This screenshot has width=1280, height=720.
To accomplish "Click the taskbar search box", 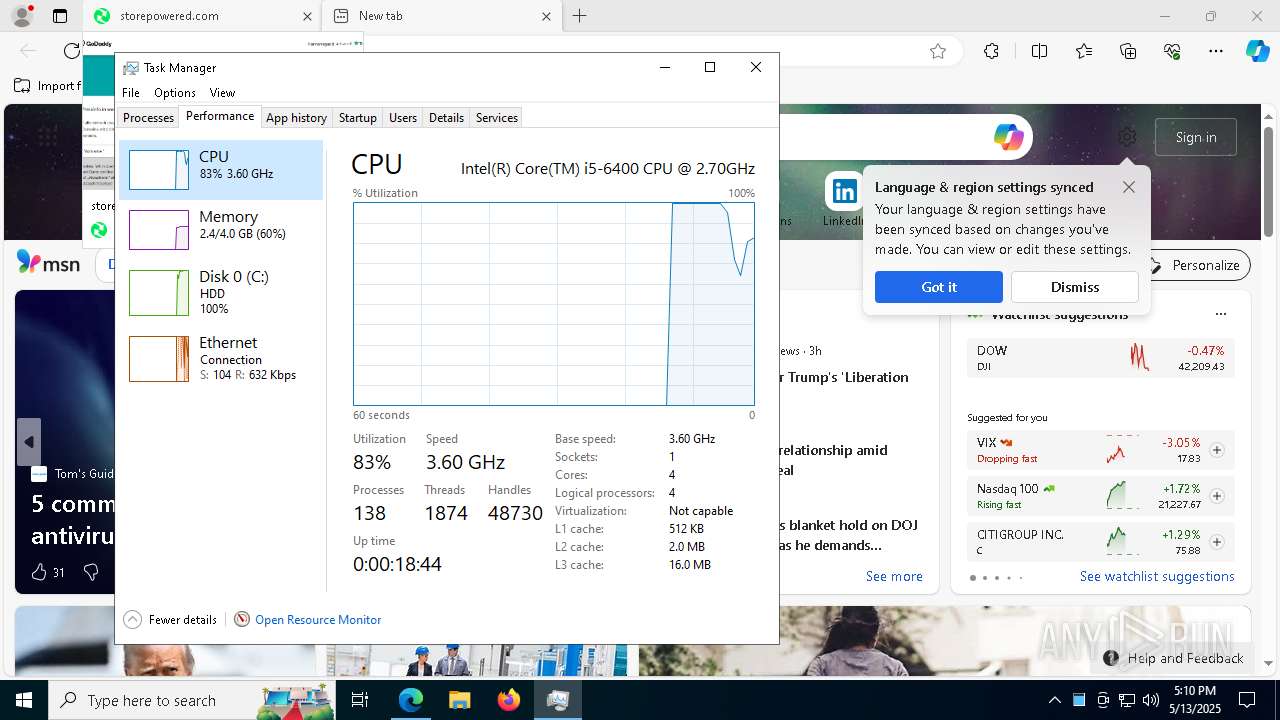I will pyautogui.click(x=192, y=700).
